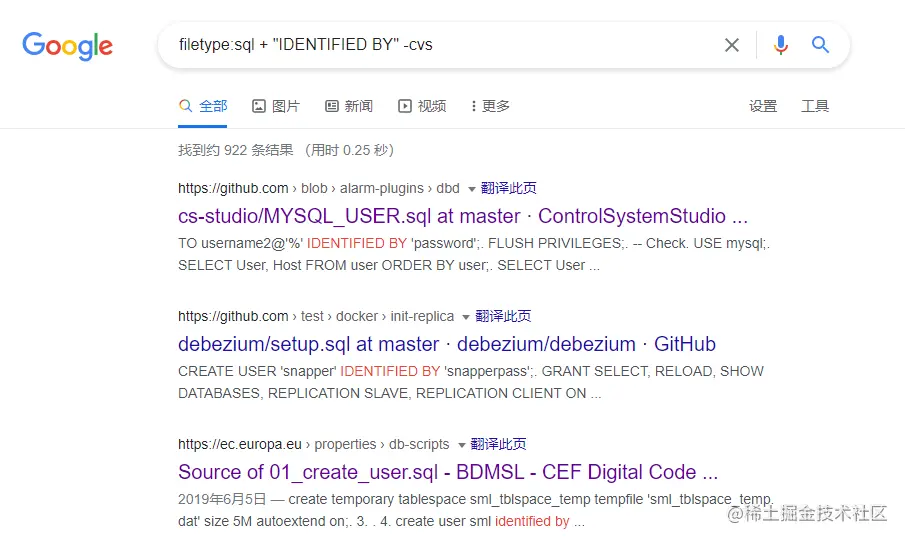Click the 视频 tab play icon
The width and height of the screenshot is (905, 541).
pyautogui.click(x=405, y=106)
